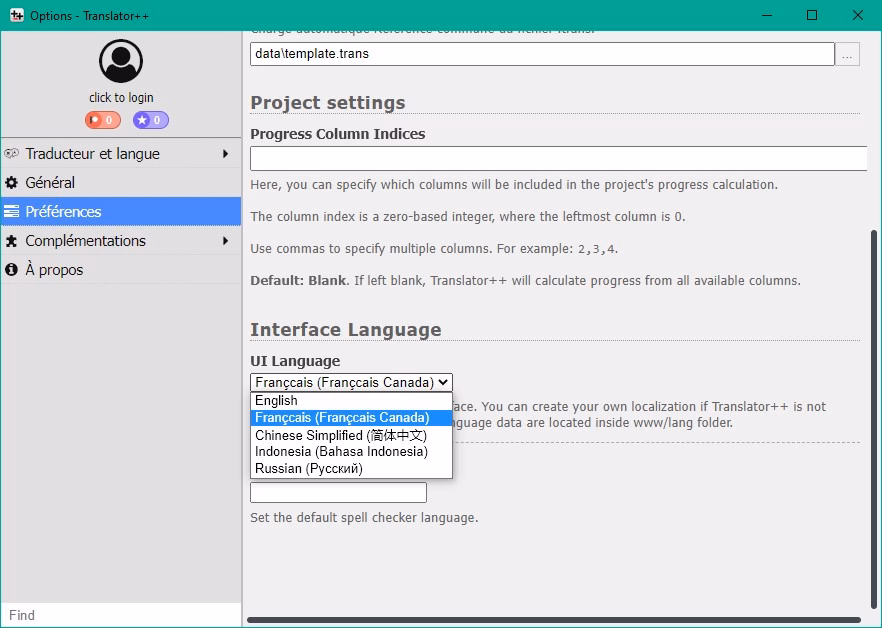Select the Préférences section
This screenshot has width=882, height=628.
(x=121, y=212)
